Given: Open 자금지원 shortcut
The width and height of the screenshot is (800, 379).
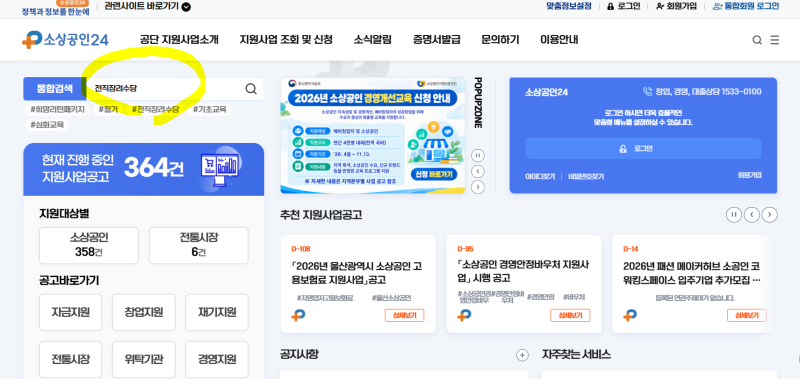Looking at the screenshot, I should [70, 312].
